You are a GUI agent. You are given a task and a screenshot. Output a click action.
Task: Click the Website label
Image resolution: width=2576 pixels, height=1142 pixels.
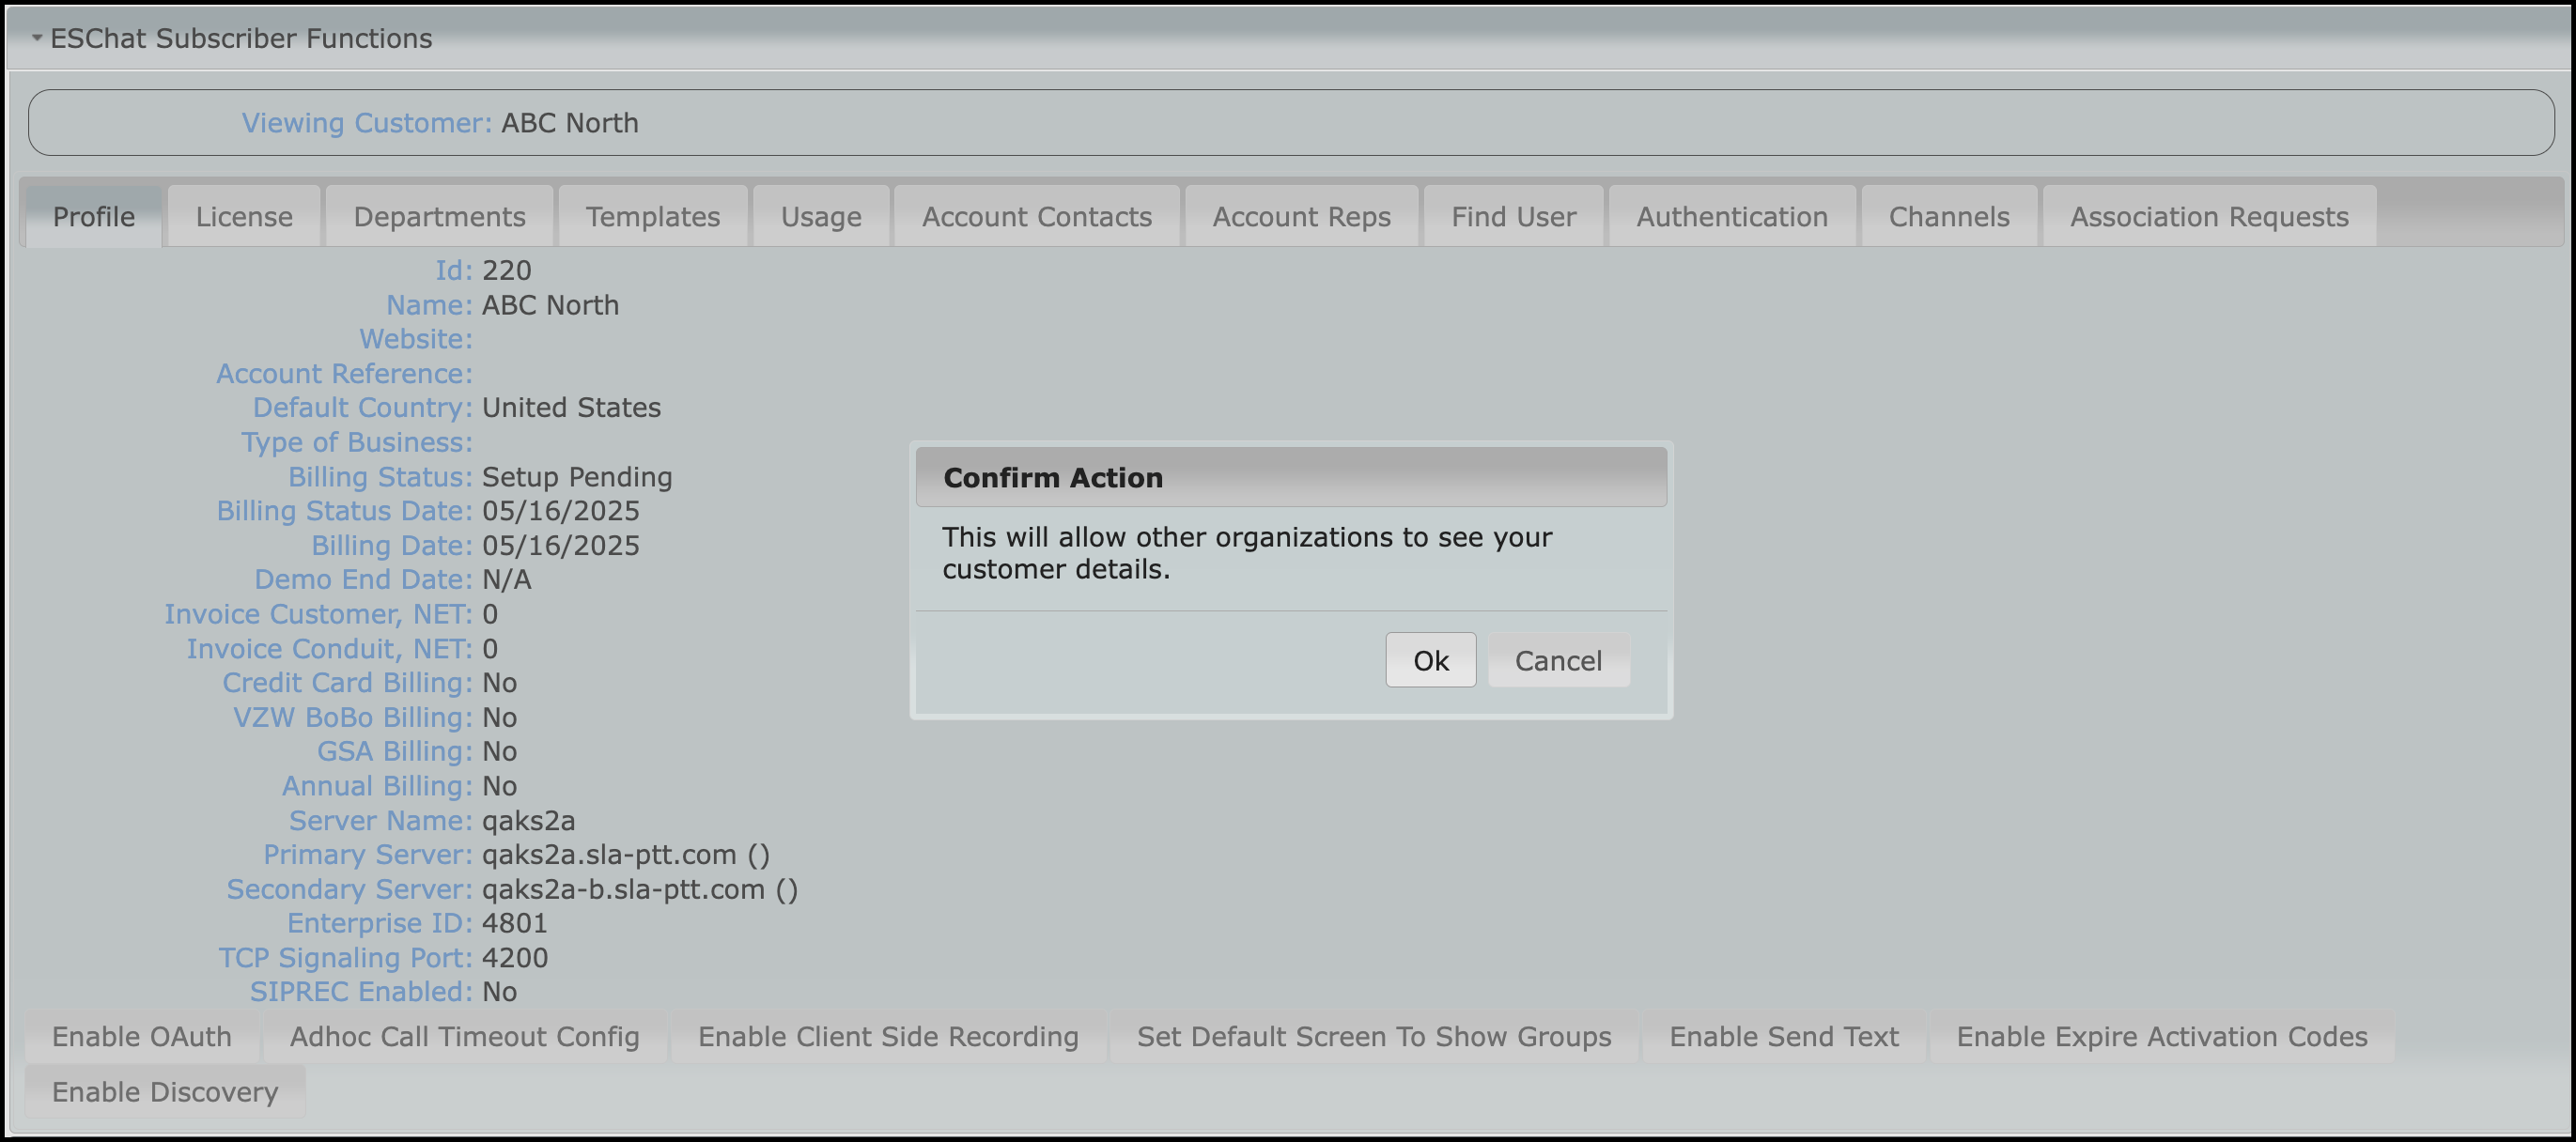tap(416, 339)
